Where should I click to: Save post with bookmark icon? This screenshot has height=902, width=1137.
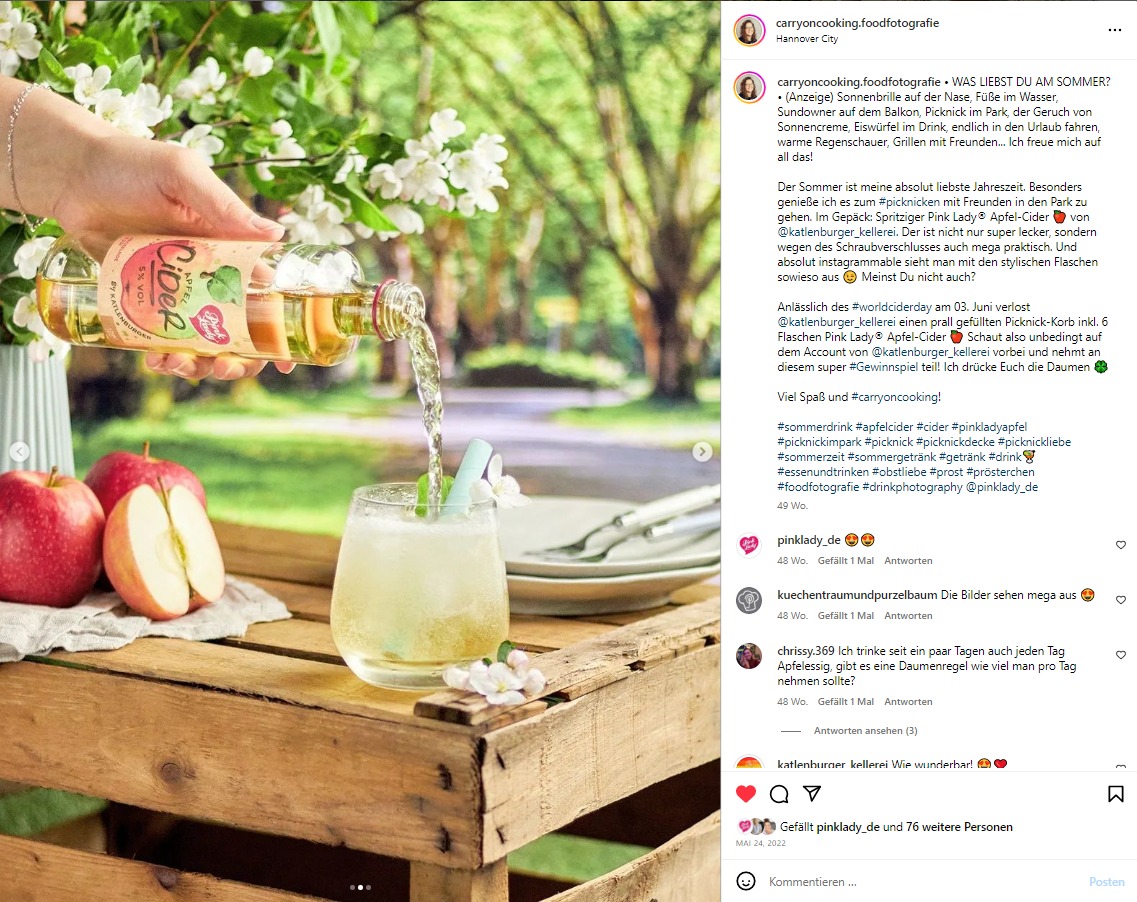(1115, 794)
